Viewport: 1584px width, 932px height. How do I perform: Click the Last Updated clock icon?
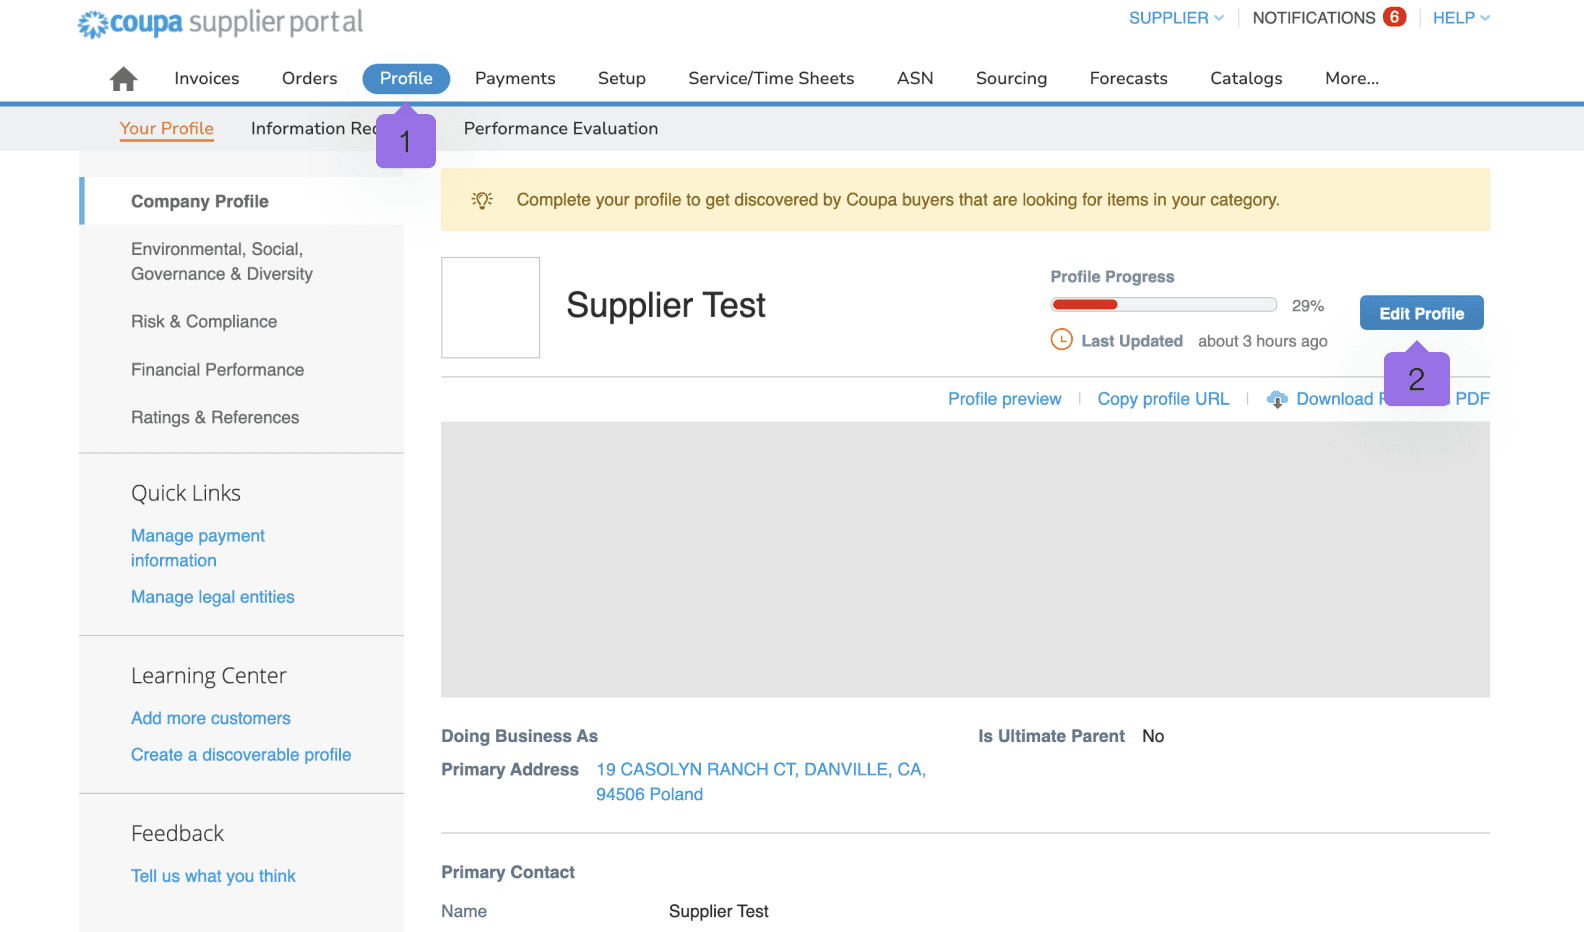(x=1061, y=340)
